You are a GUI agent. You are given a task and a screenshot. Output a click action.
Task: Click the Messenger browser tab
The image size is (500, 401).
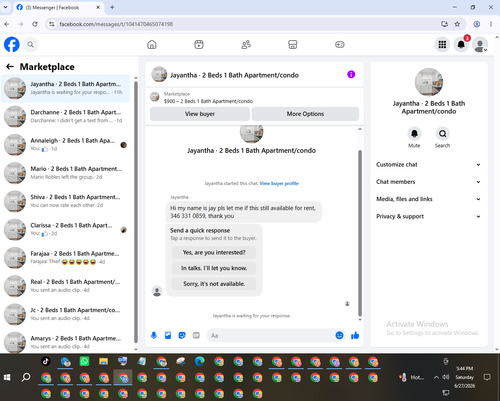click(59, 7)
